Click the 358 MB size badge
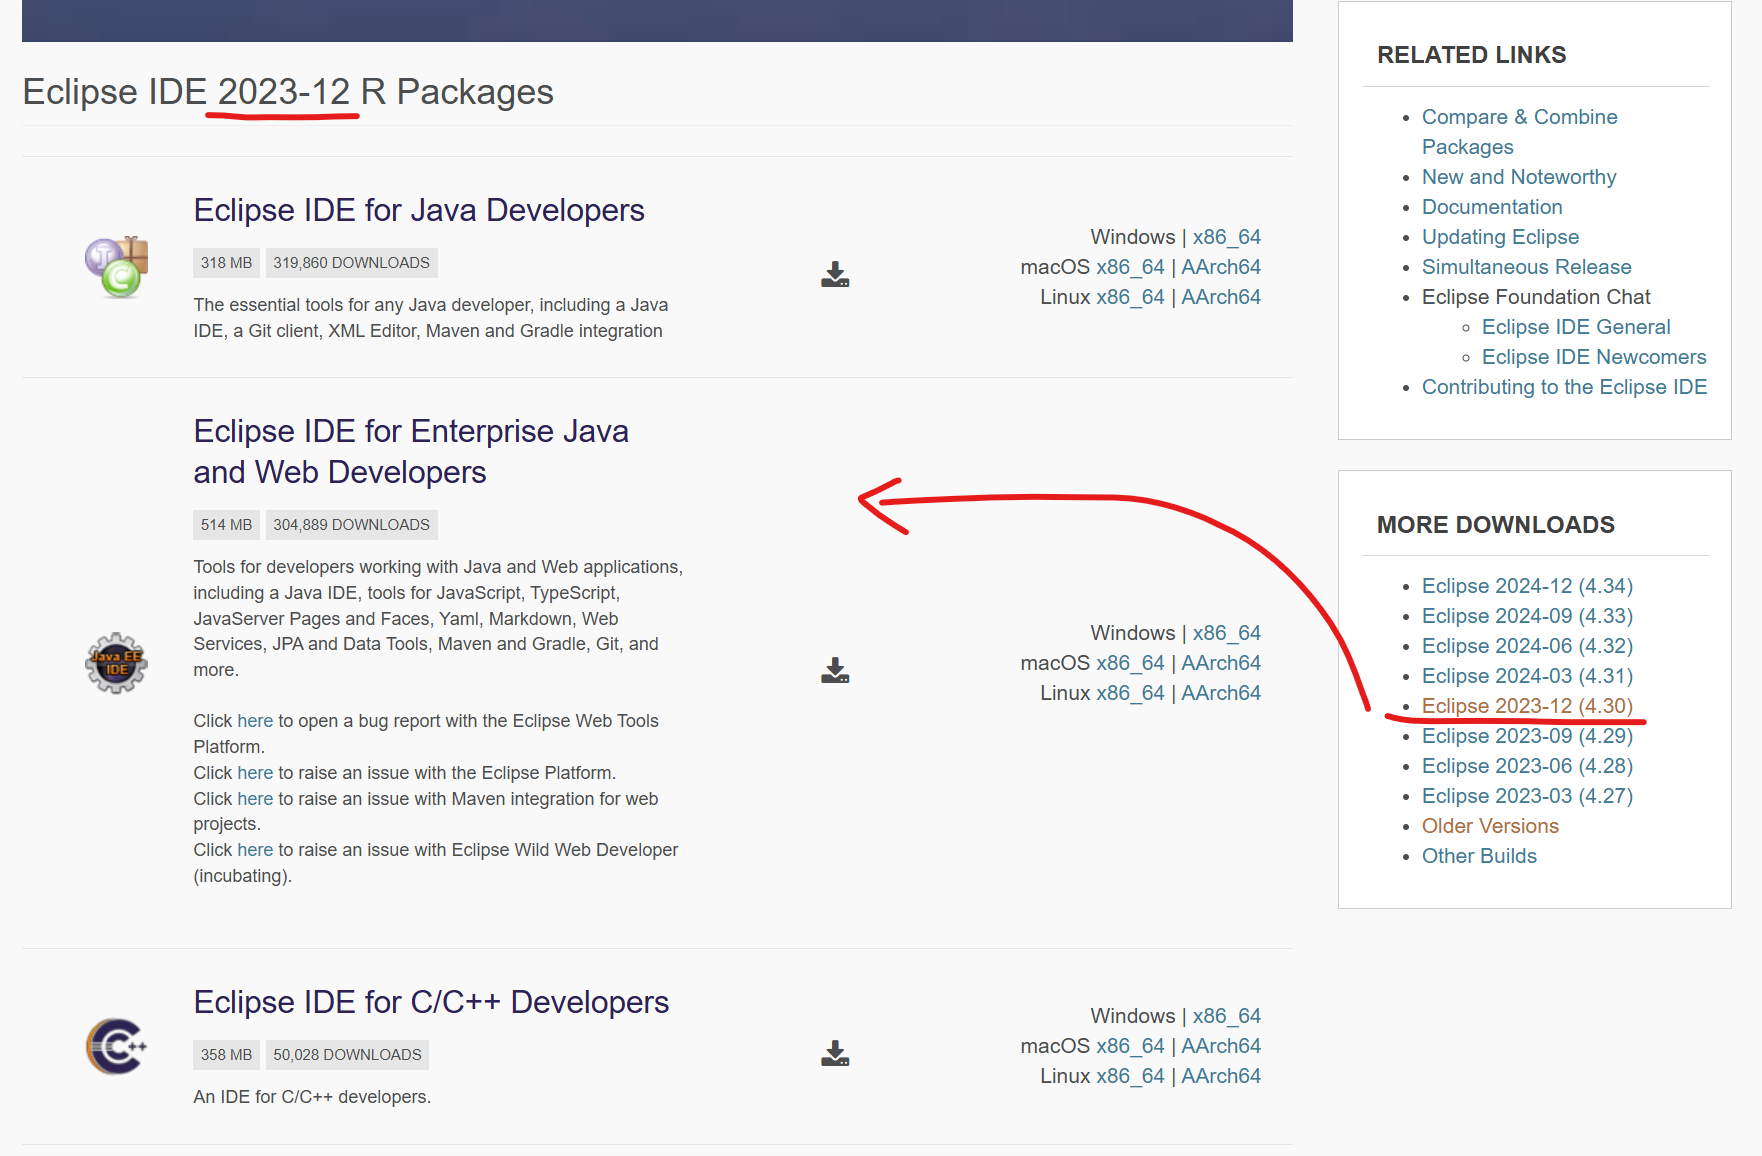 [x=226, y=1055]
